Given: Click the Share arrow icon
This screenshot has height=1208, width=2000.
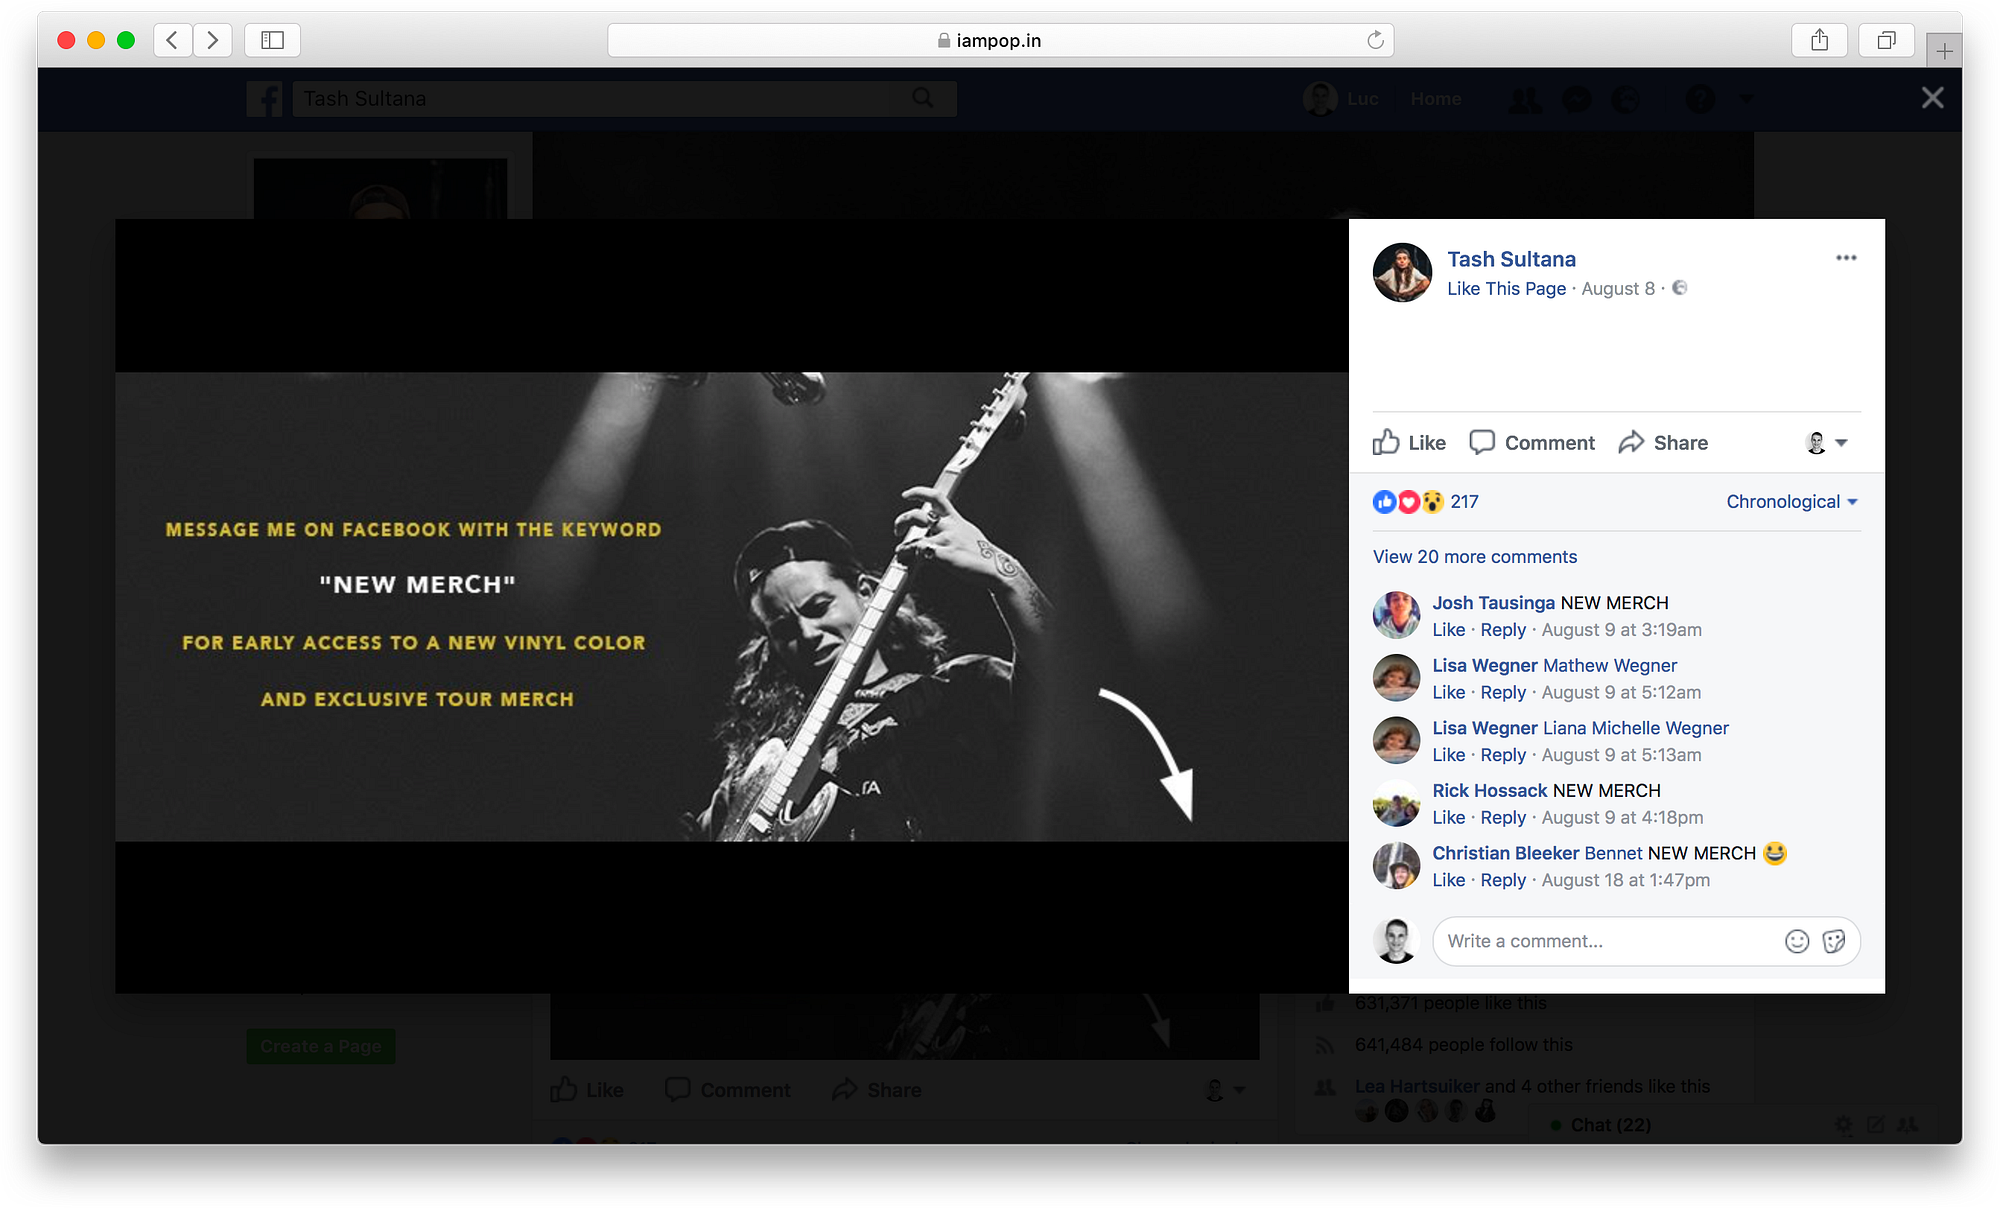Looking at the screenshot, I should (x=1631, y=442).
